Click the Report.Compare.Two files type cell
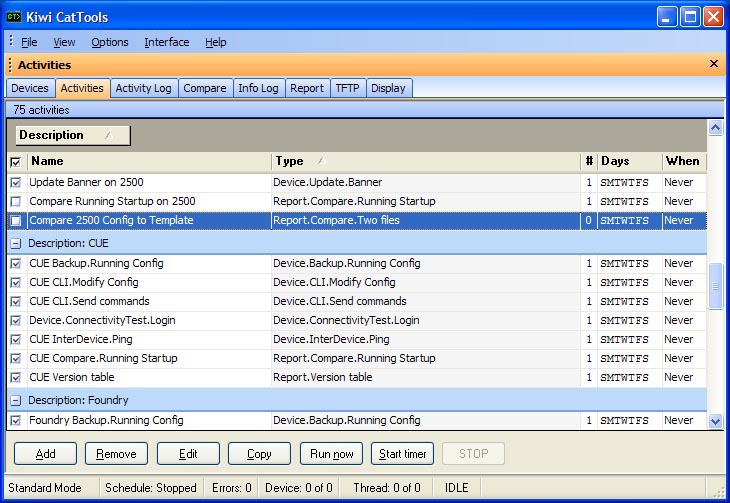Screen dimensions: 730x503 [x=426, y=220]
